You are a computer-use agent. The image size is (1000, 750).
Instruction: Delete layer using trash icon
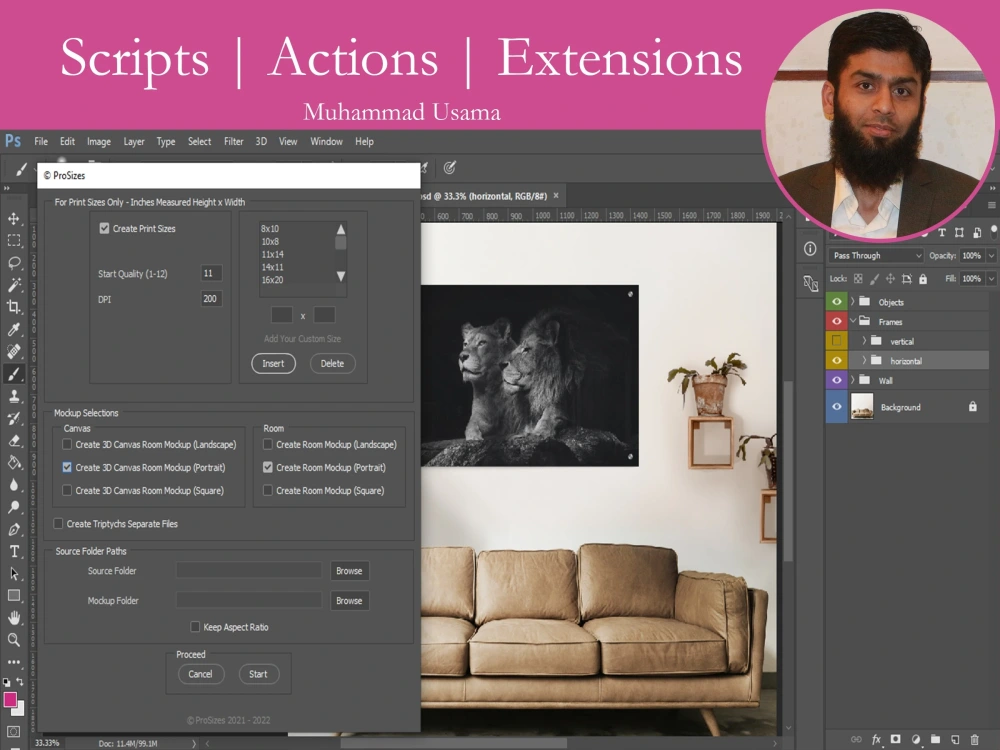pyautogui.click(x=975, y=739)
